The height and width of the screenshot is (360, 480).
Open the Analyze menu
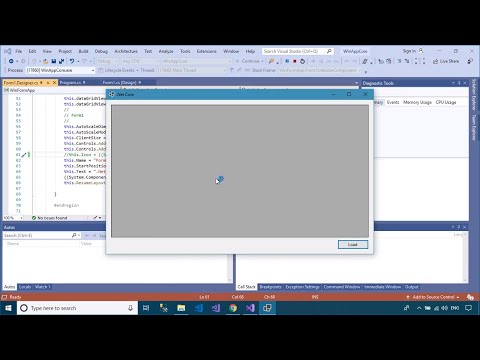pyautogui.click(x=166, y=51)
